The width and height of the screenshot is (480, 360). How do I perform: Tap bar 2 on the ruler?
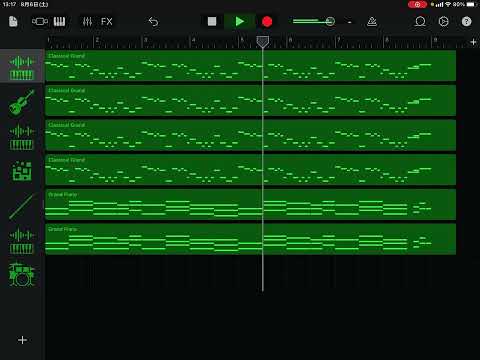(97, 40)
